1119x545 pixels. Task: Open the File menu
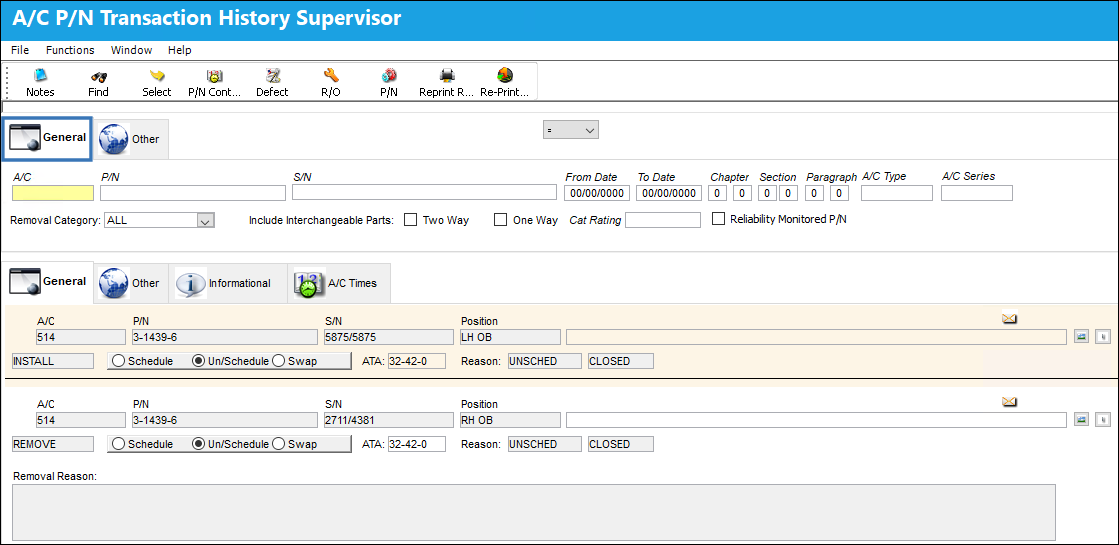pyautogui.click(x=20, y=50)
